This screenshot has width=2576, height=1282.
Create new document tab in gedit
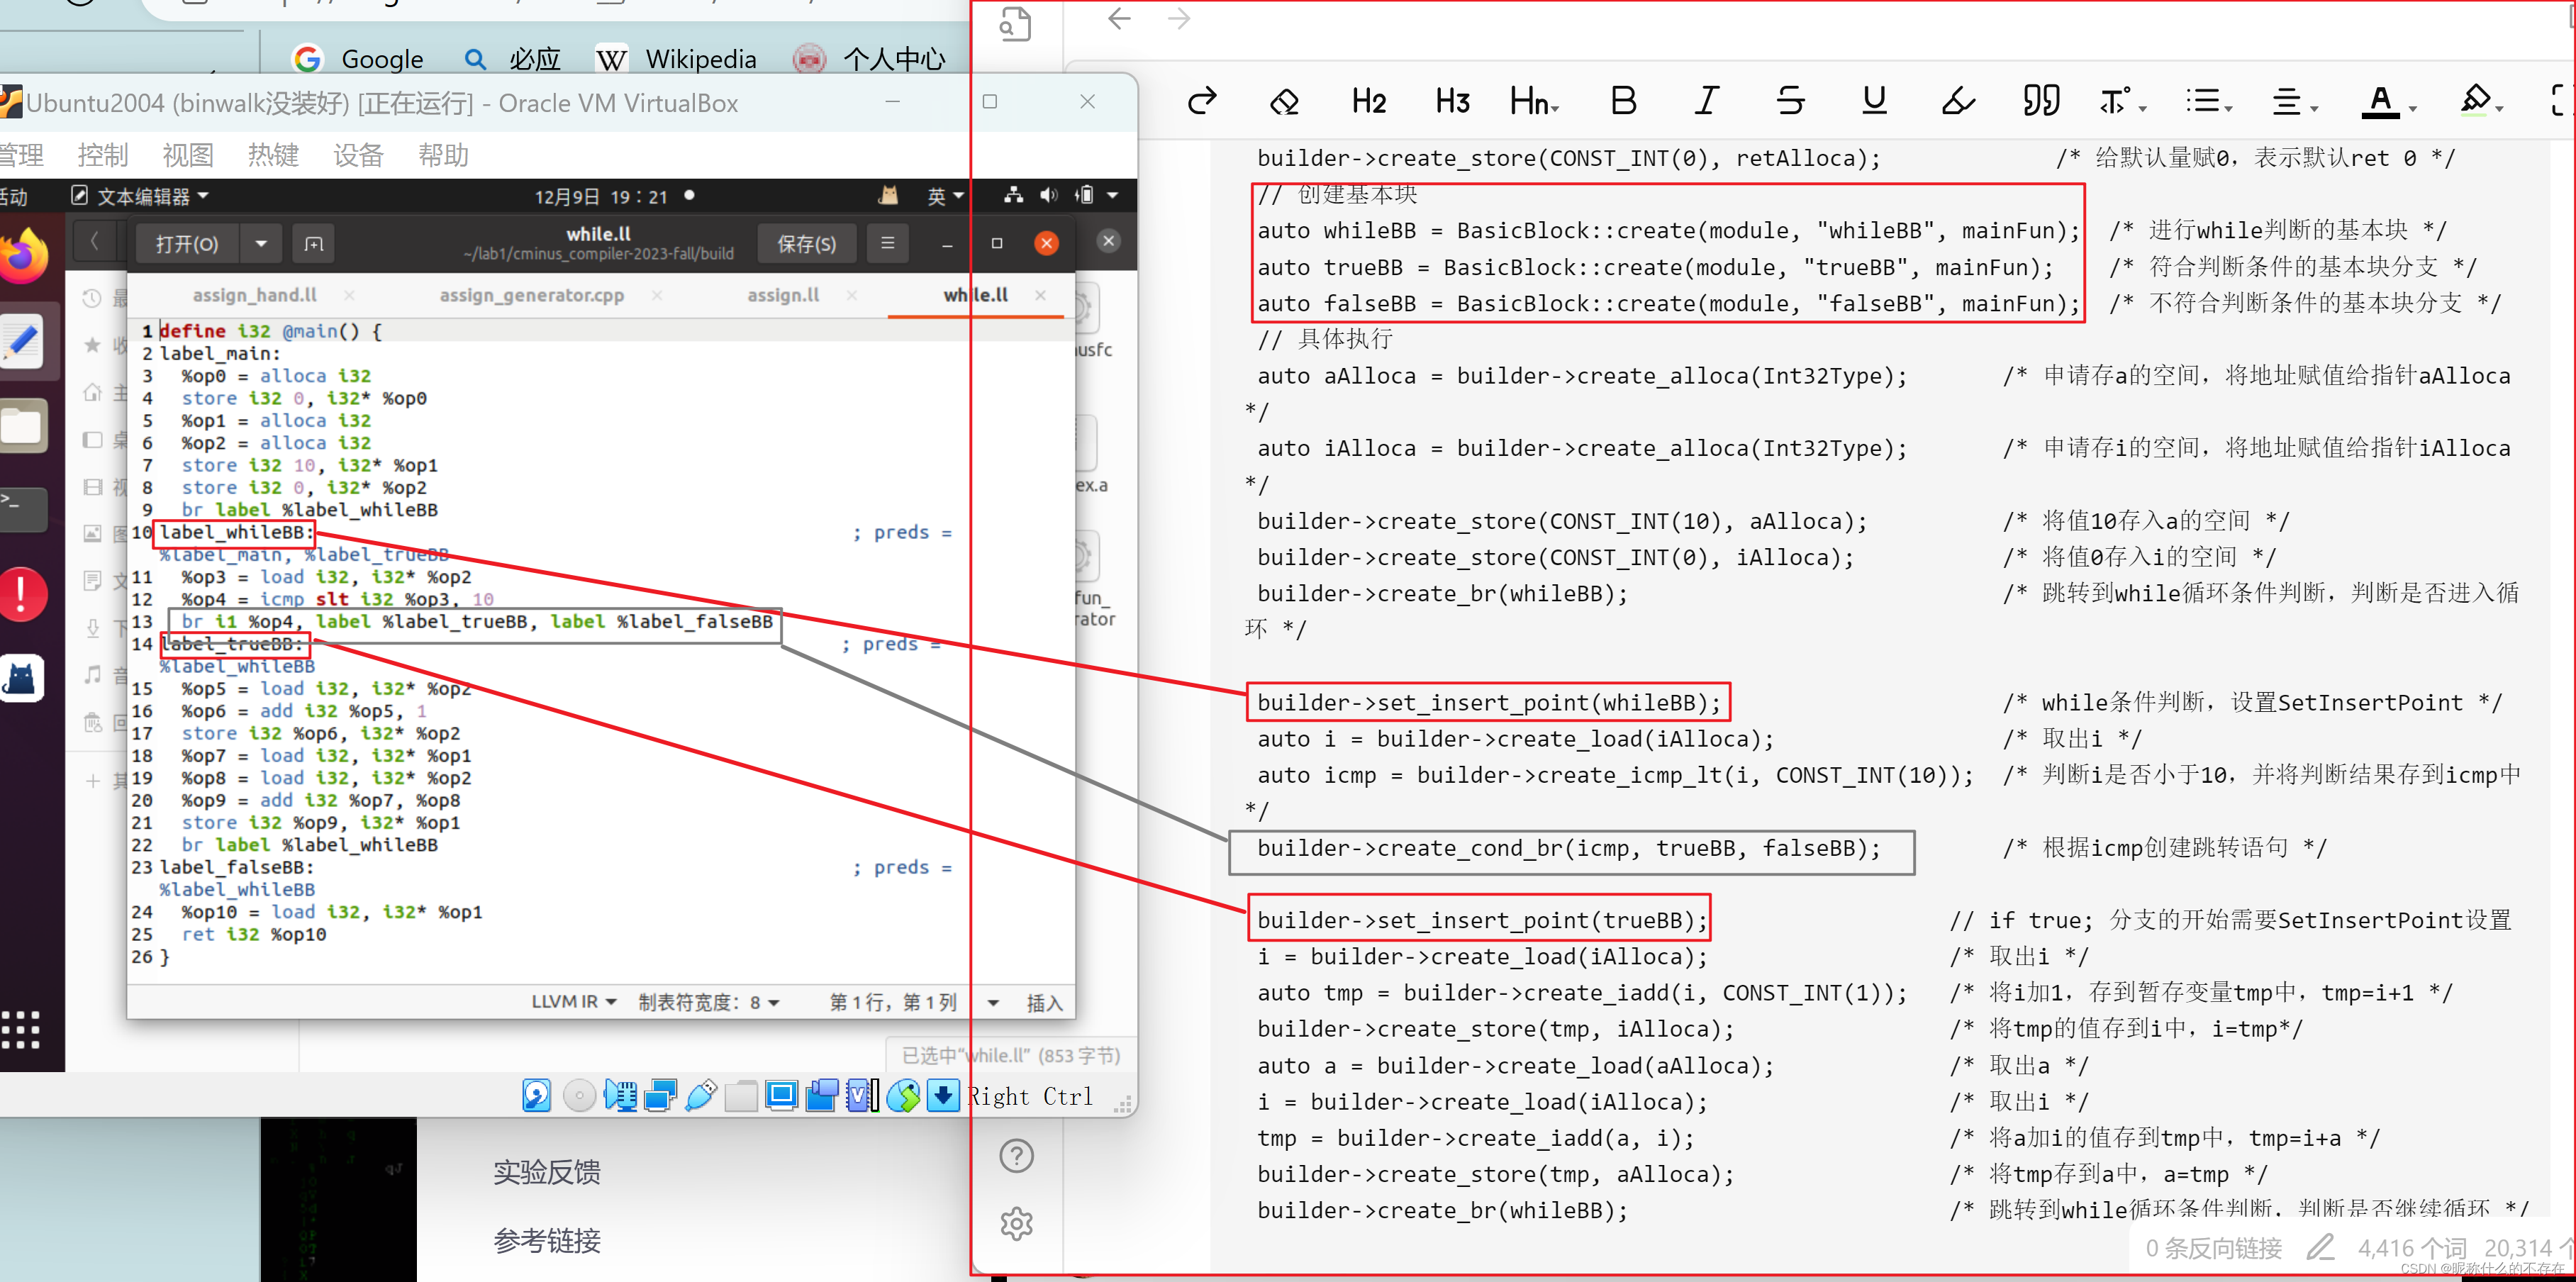[314, 244]
